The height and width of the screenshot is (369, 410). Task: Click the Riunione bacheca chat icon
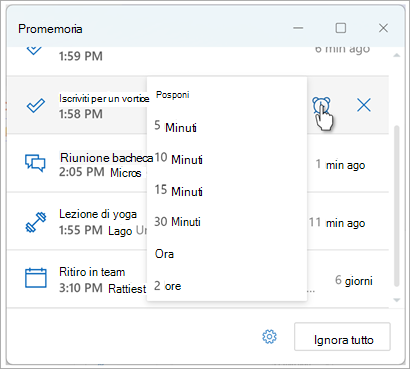35,163
